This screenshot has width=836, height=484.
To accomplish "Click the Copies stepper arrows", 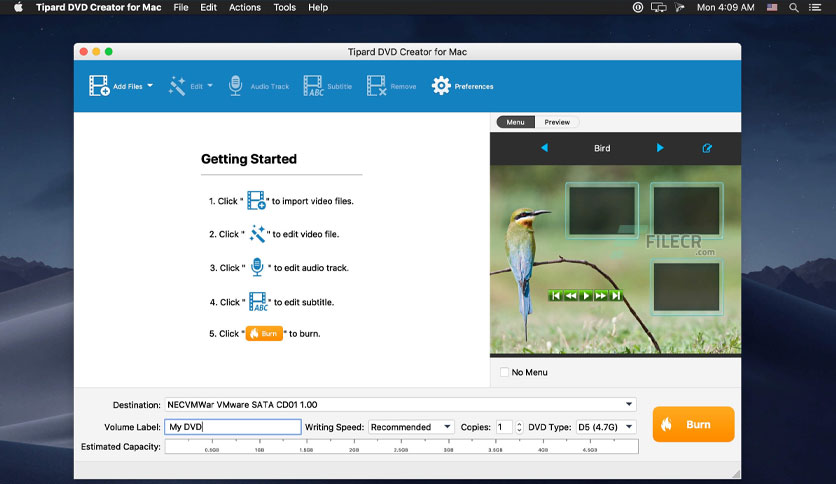I will (x=519, y=427).
